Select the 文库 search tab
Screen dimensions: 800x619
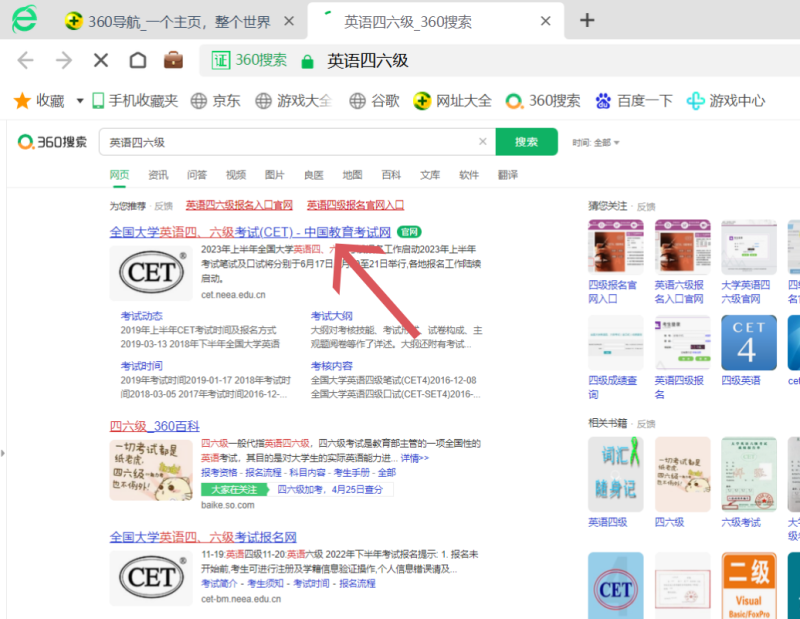(x=430, y=175)
